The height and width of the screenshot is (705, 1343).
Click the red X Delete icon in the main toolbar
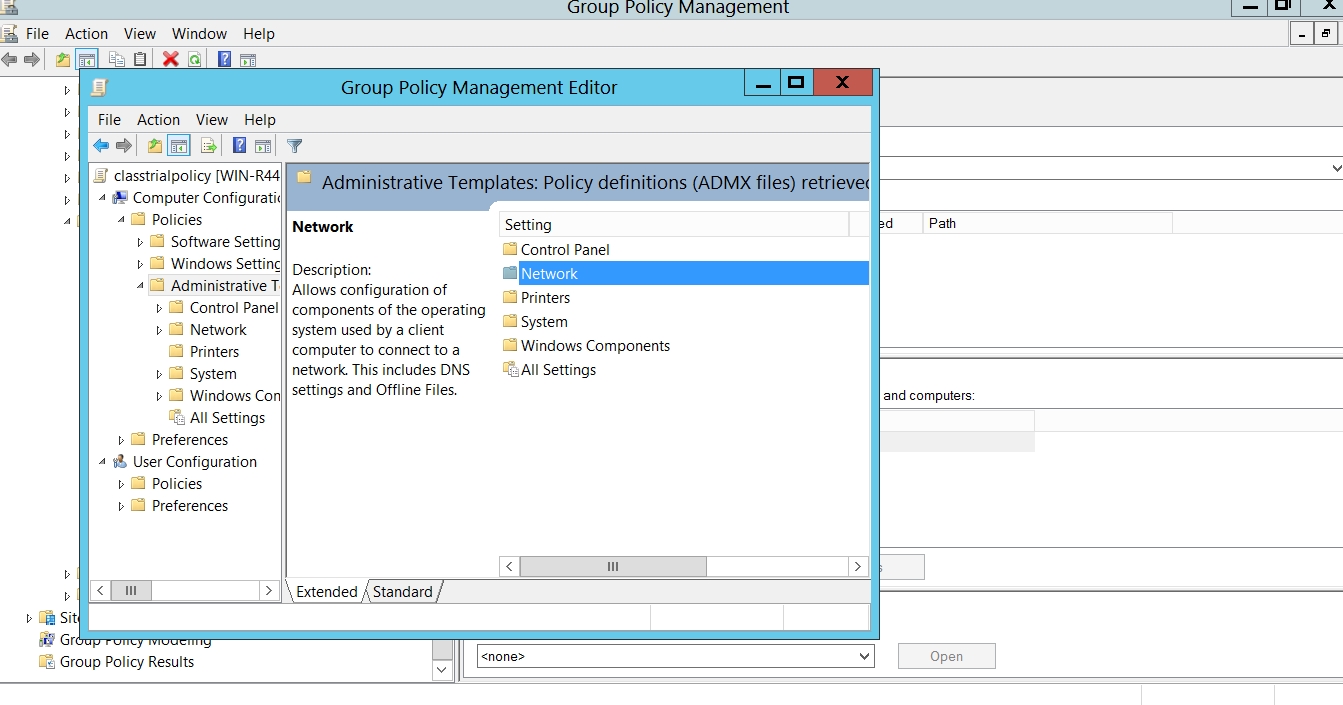(x=170, y=59)
